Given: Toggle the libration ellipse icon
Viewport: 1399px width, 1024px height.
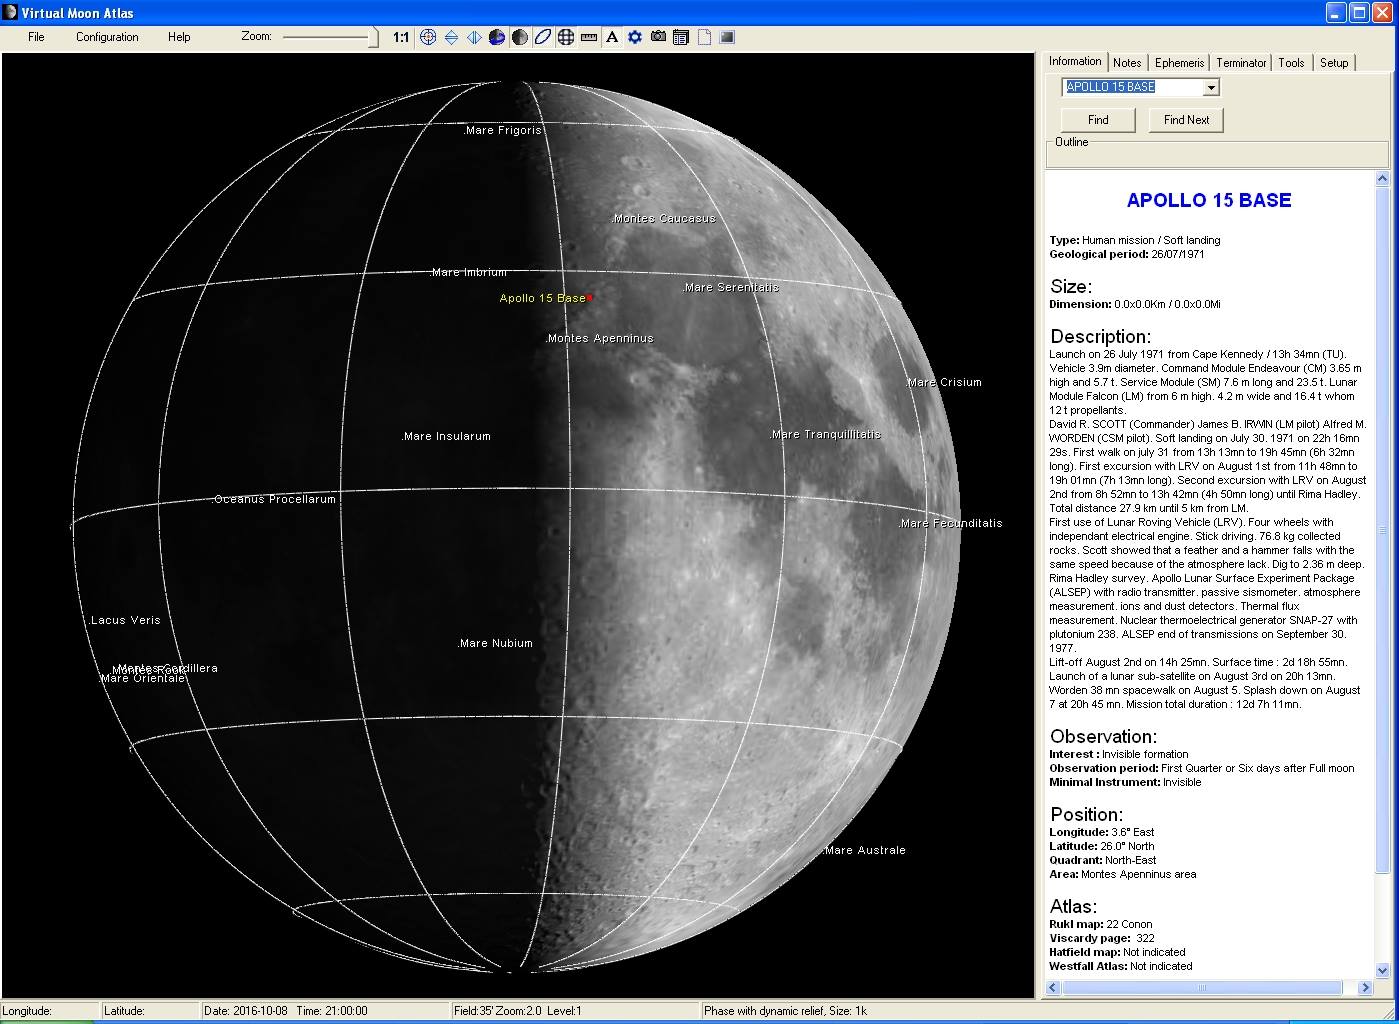Looking at the screenshot, I should coord(543,37).
